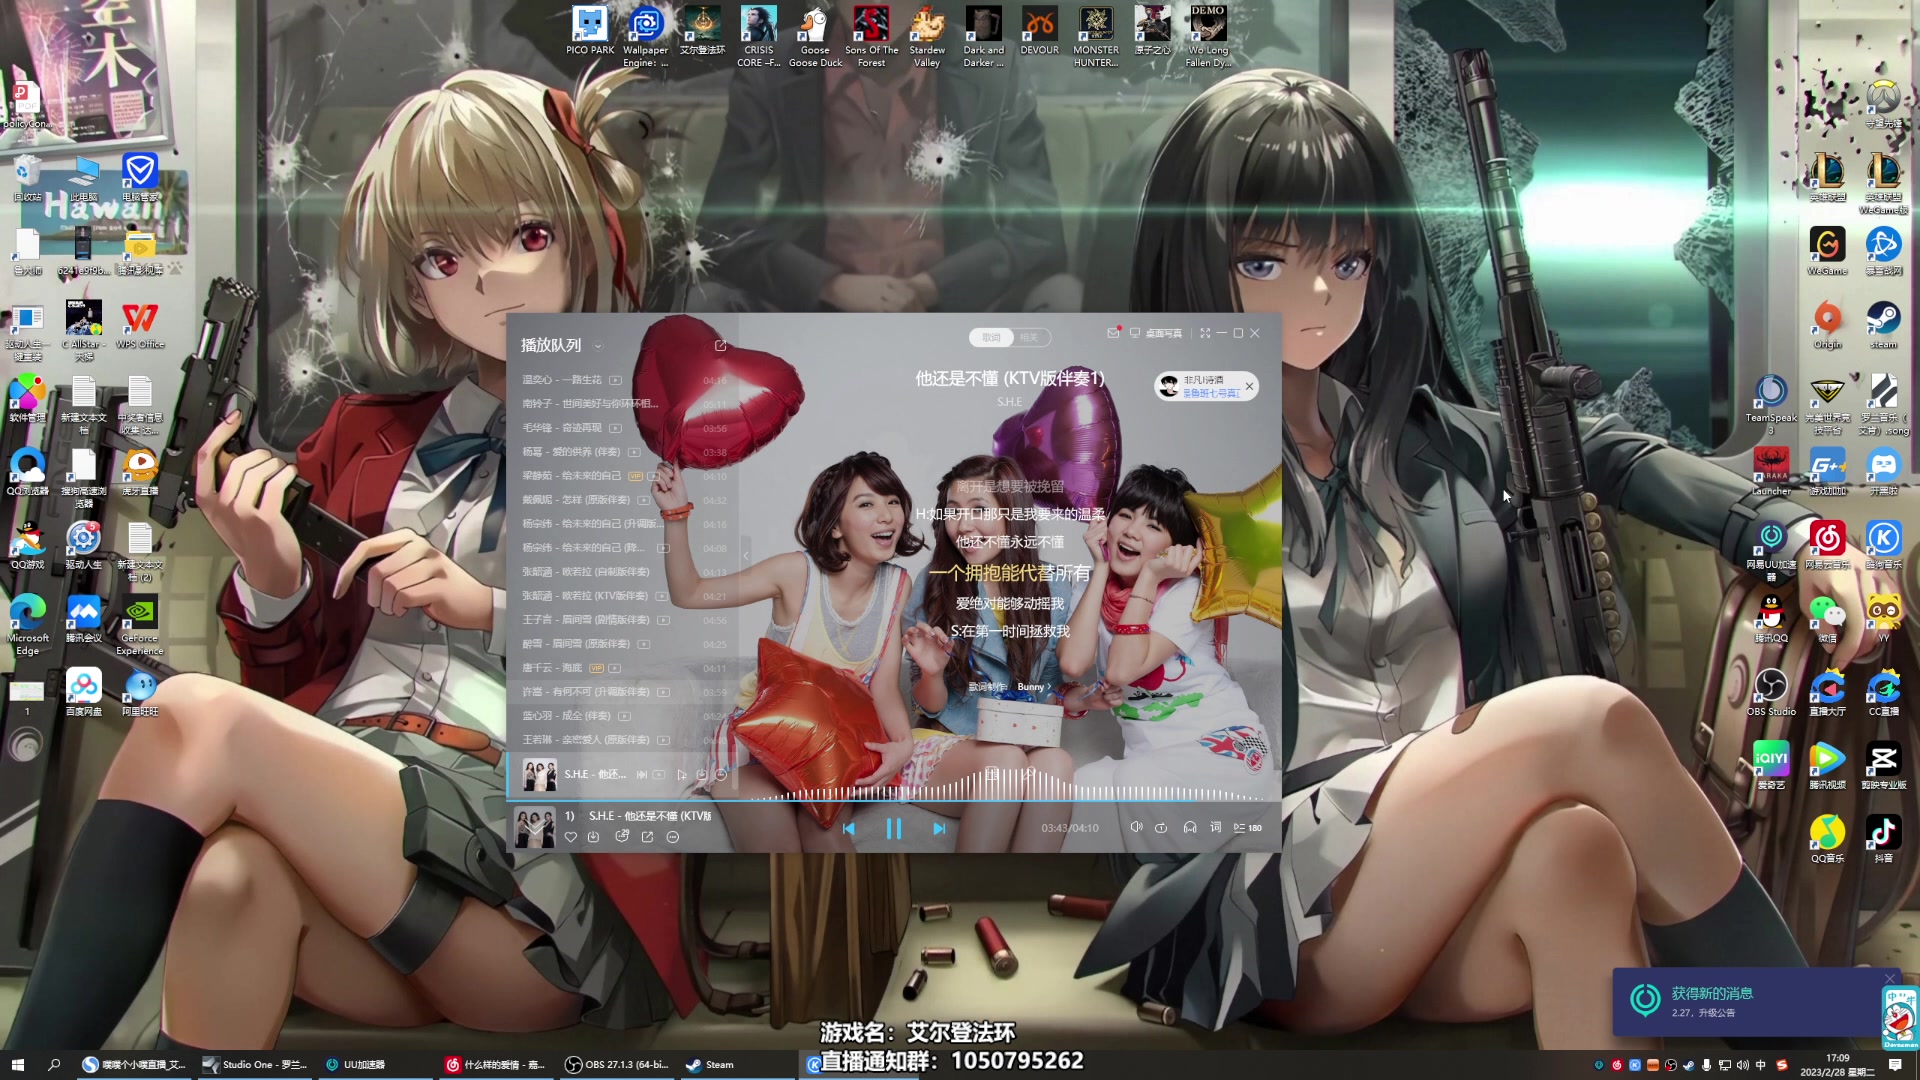The image size is (1920, 1080).
Task: Open PICO PARK desktop shortcut
Action: pos(590,31)
